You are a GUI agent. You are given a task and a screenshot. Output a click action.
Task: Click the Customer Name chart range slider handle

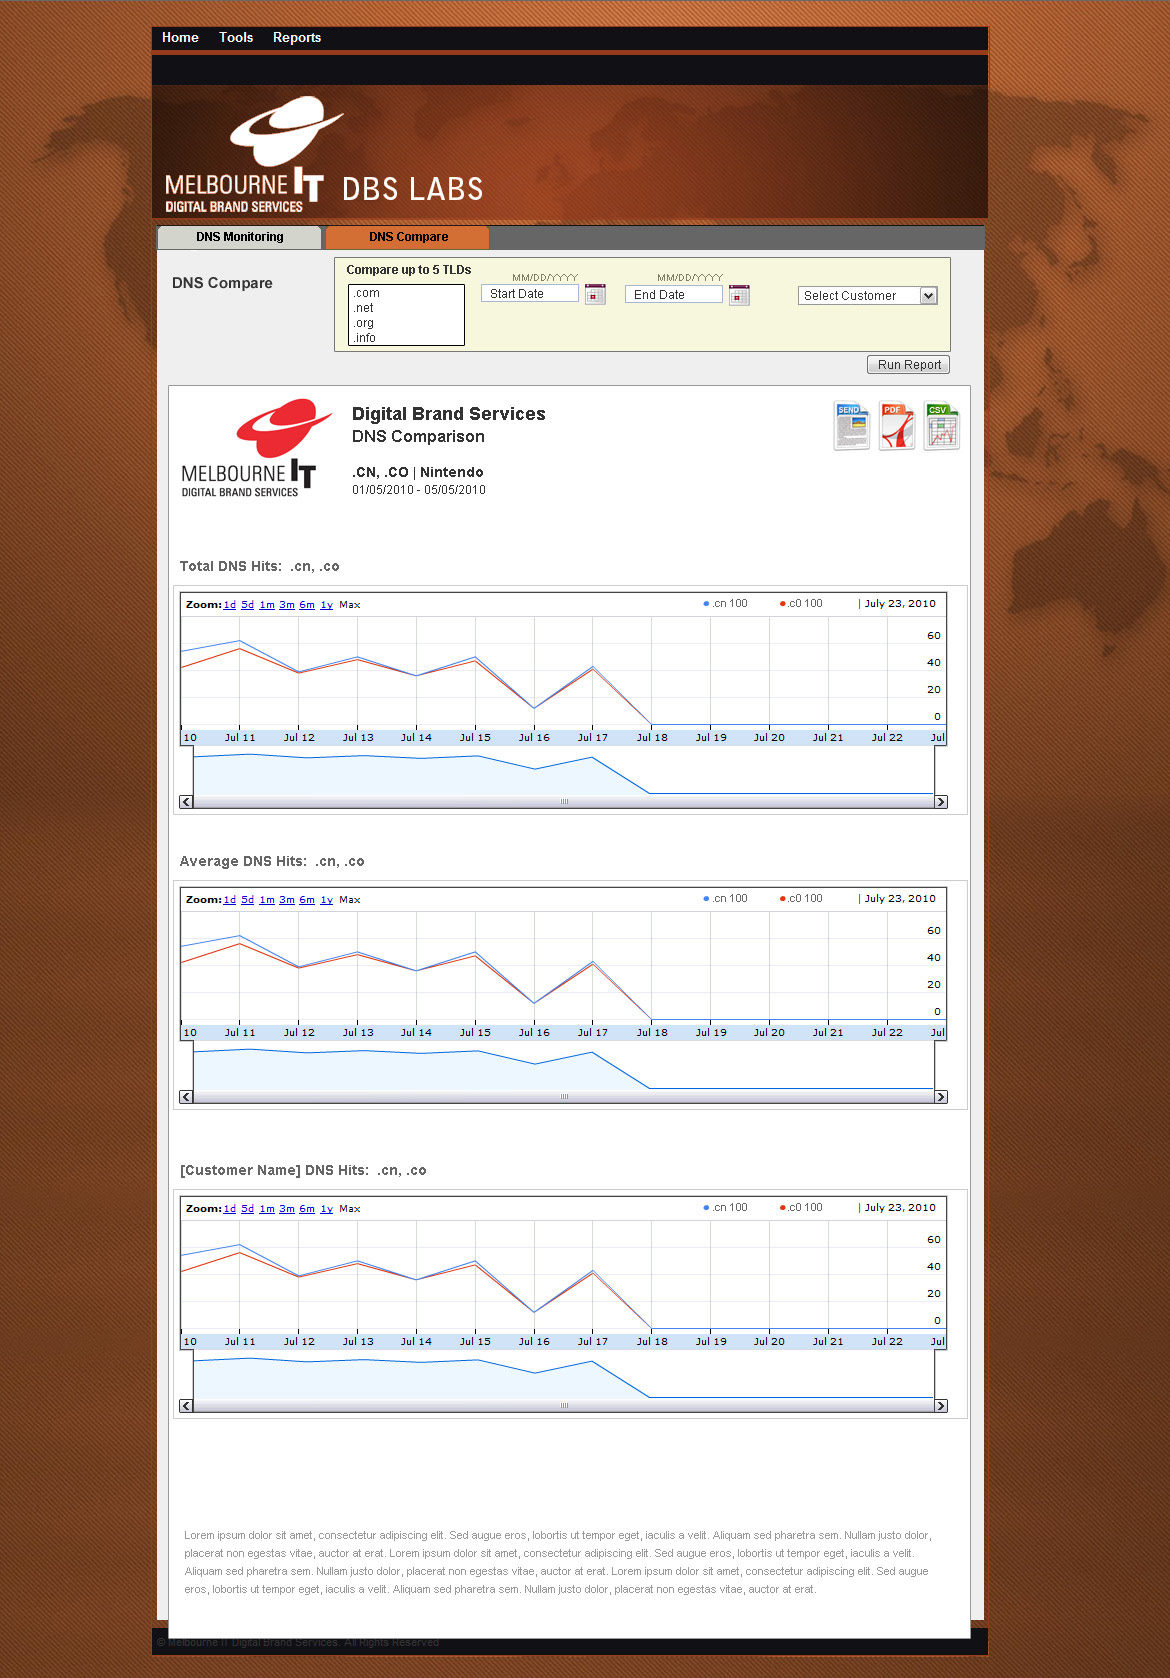[564, 1406]
